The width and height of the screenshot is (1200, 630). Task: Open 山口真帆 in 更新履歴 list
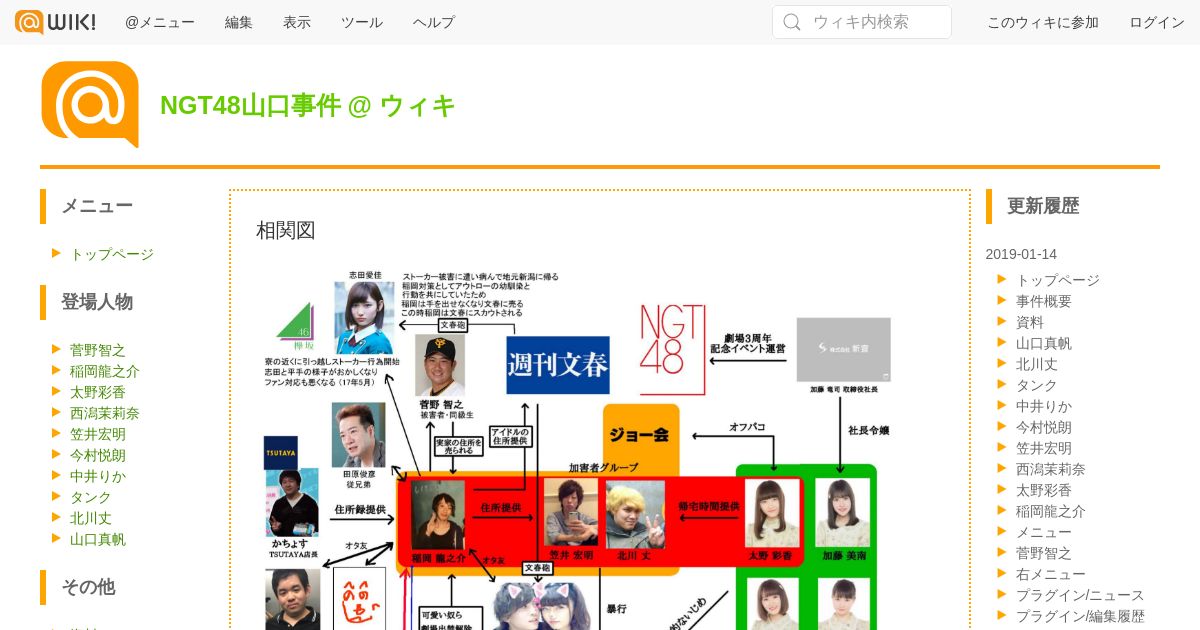[1044, 343]
